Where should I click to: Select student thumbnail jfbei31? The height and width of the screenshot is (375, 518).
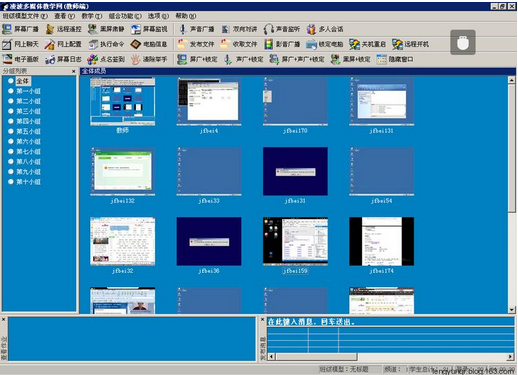point(295,172)
